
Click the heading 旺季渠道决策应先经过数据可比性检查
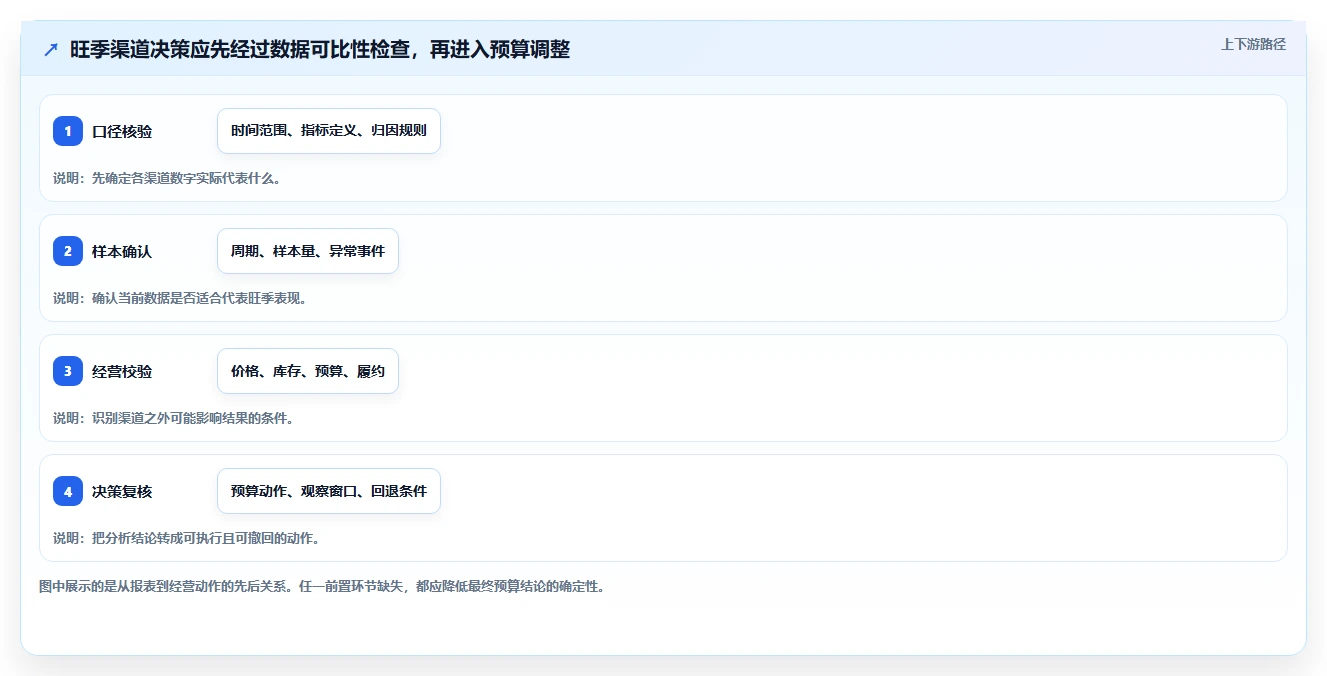point(320,50)
